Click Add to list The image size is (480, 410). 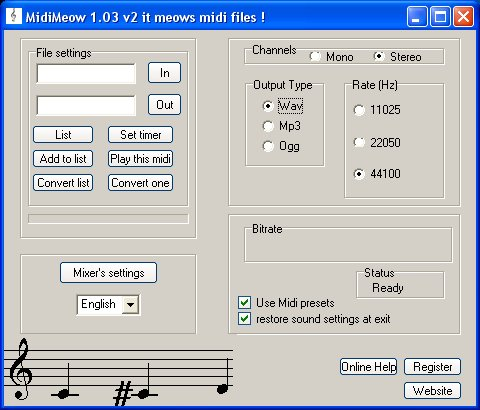click(x=63, y=159)
